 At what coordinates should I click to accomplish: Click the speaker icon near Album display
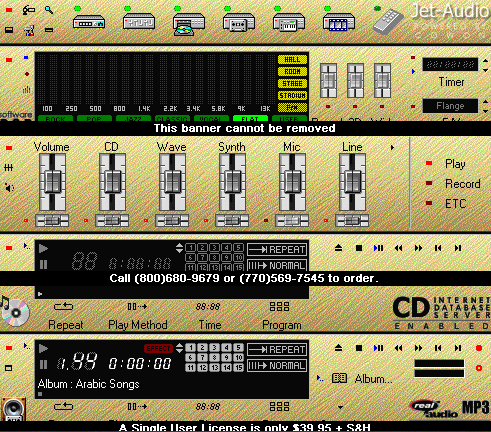coord(14,409)
